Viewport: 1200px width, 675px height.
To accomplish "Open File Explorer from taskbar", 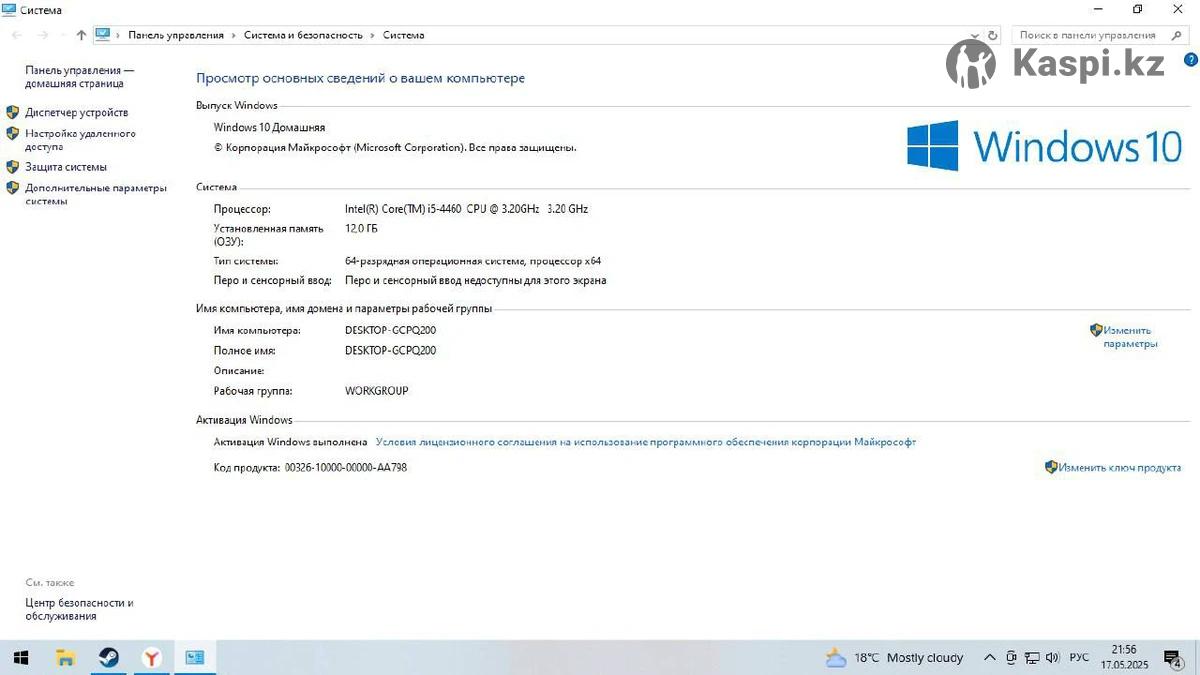I will click(x=65, y=658).
